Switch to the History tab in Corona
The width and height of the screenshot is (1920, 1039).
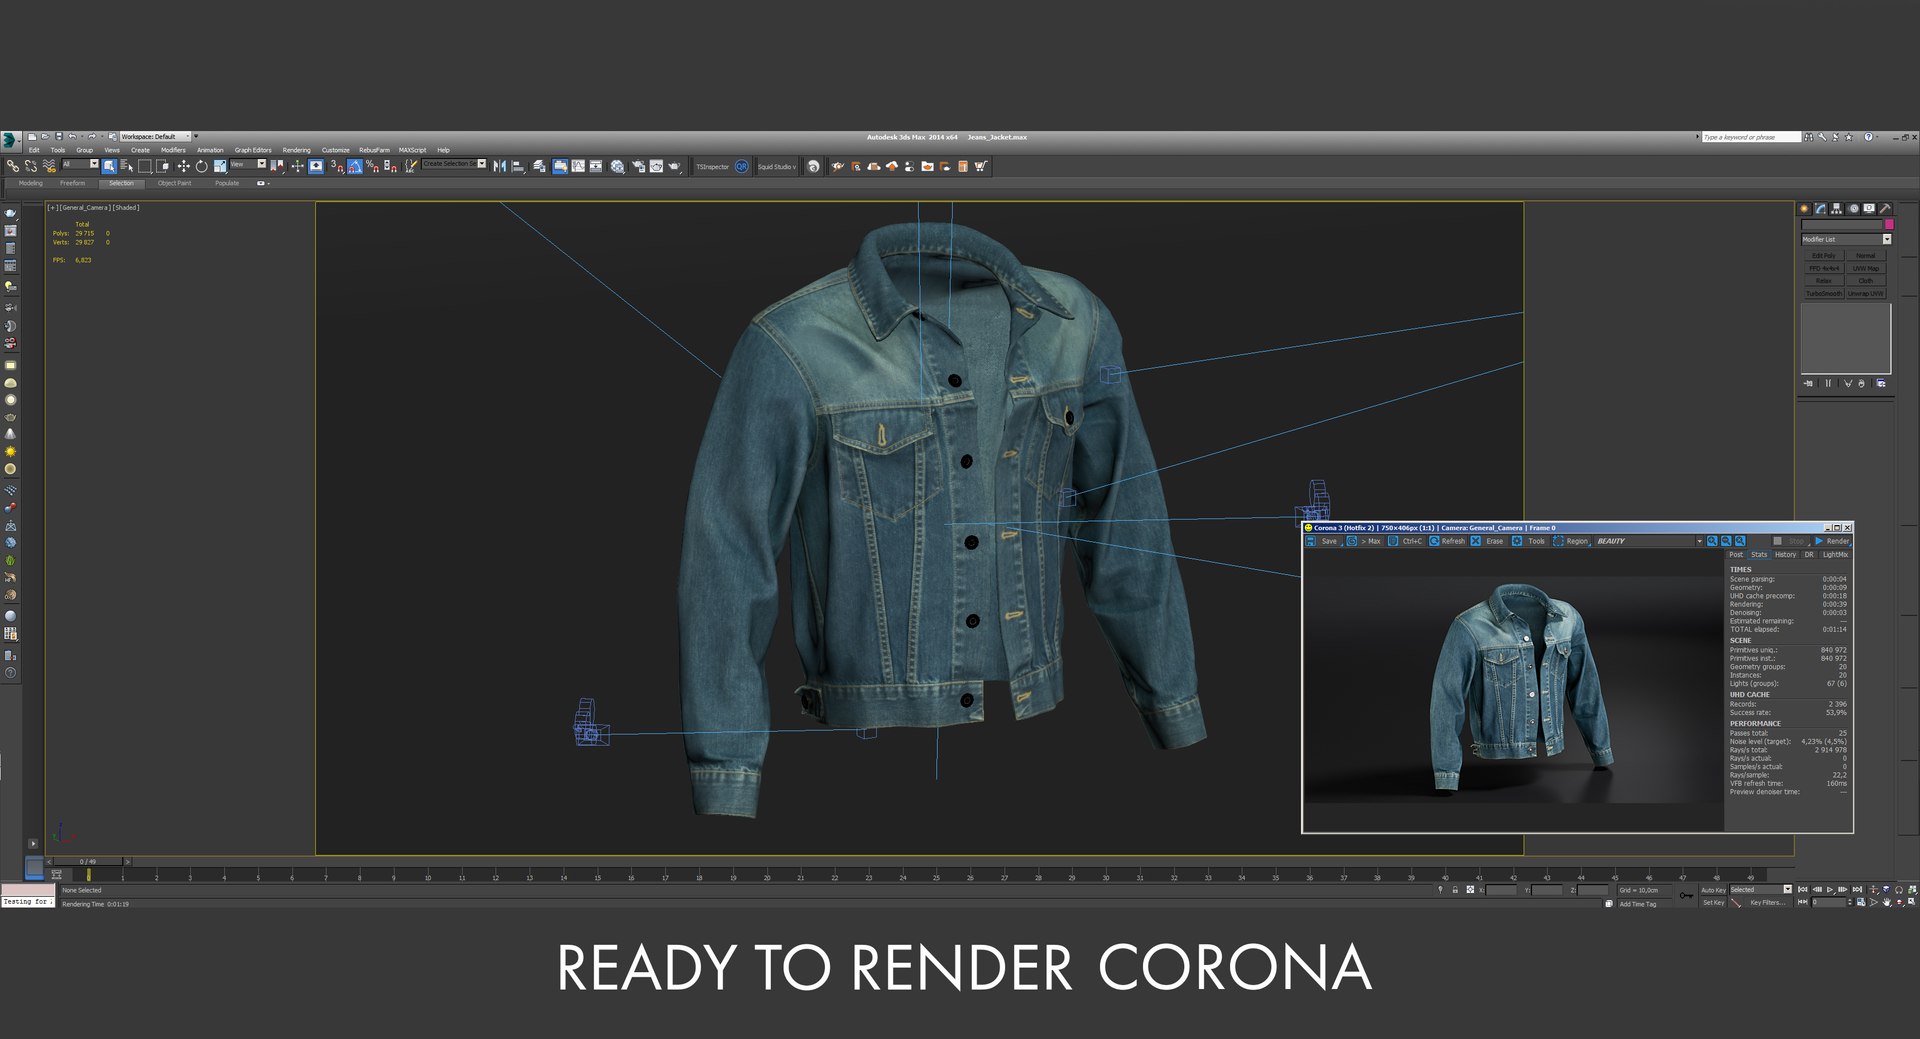1785,555
